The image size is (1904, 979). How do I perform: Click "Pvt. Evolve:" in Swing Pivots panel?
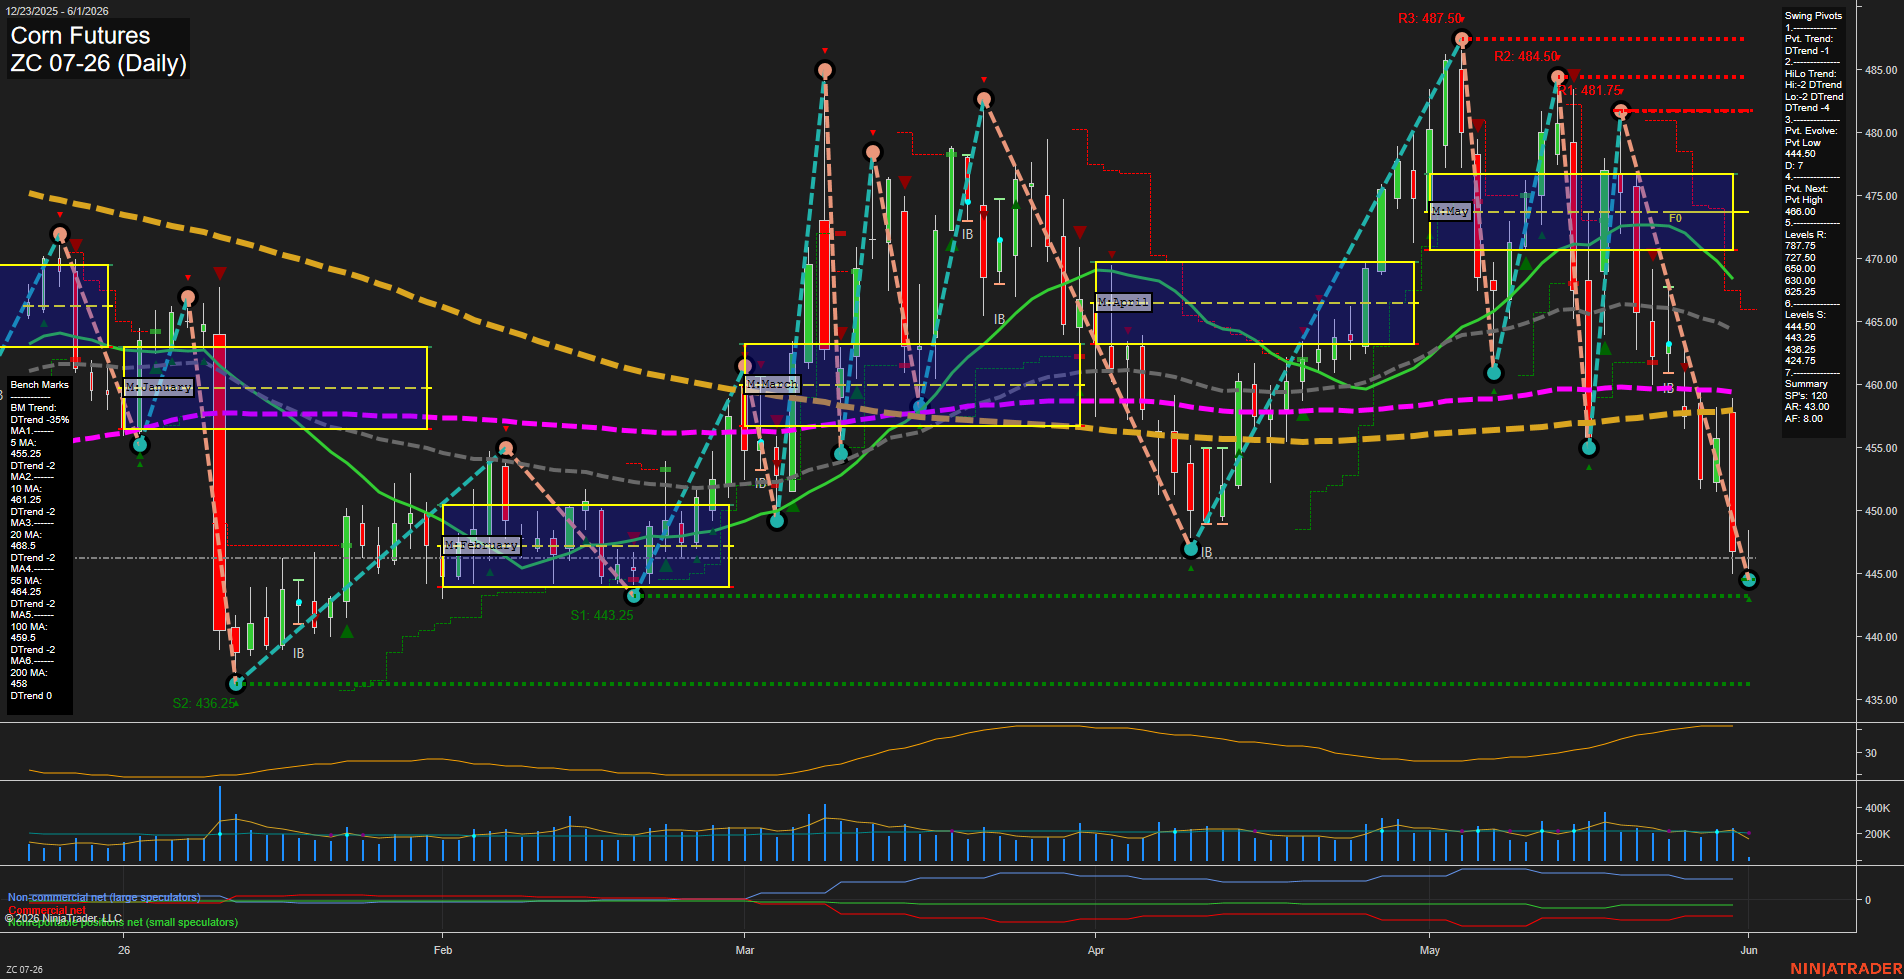pyautogui.click(x=1811, y=131)
